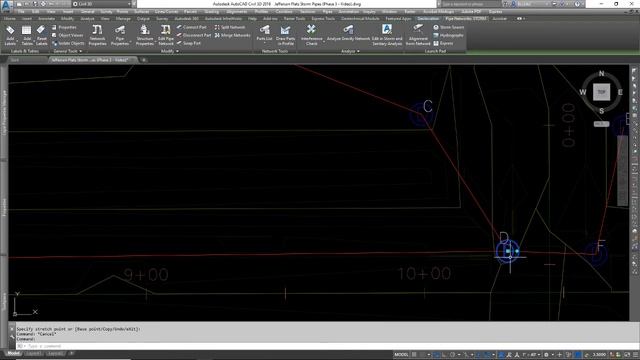Click the TOP face of ViewCube
This screenshot has height=360, width=640.
601,92
